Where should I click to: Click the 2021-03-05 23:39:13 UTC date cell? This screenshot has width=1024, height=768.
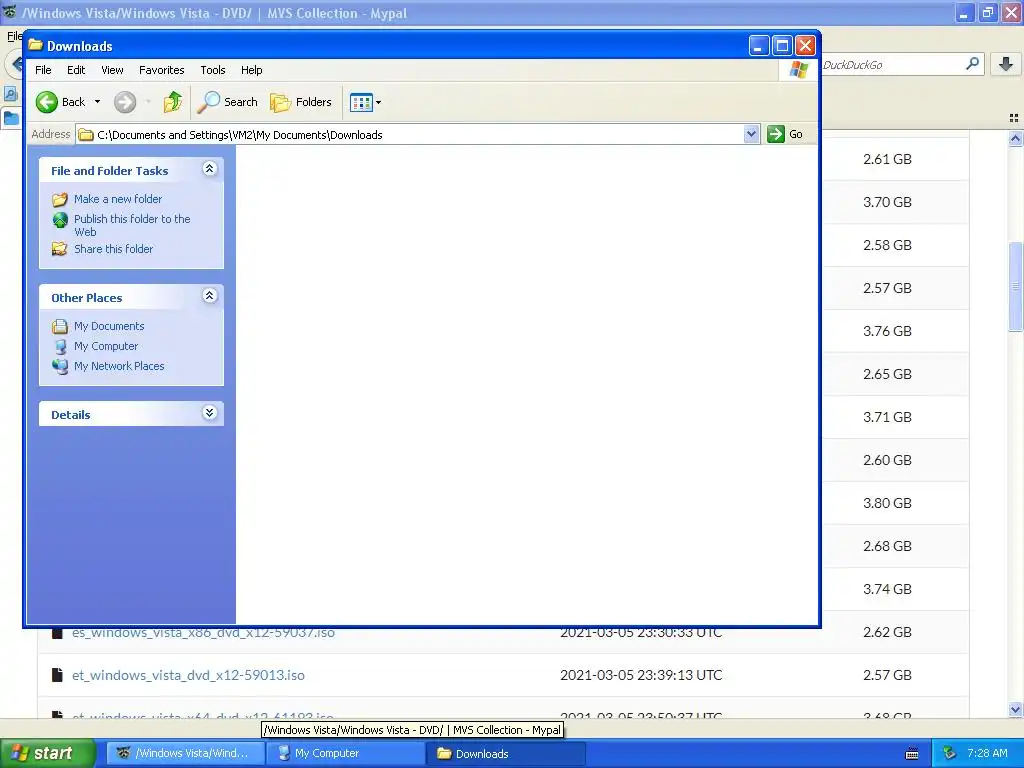tap(641, 675)
